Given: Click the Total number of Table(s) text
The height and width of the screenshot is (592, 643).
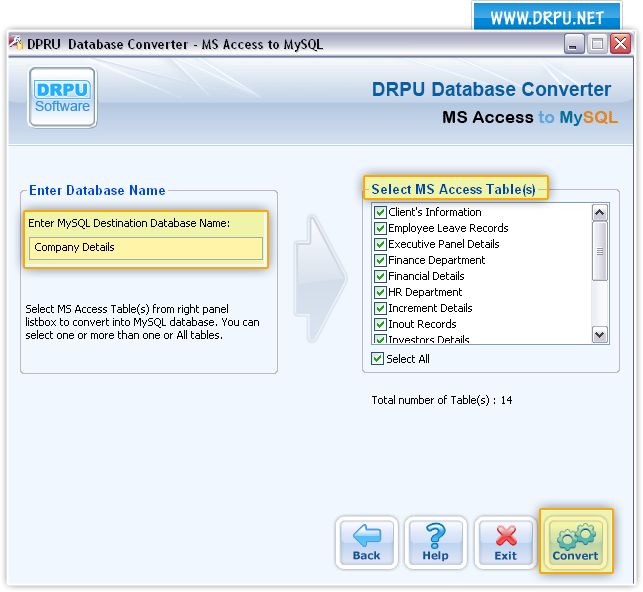Looking at the screenshot, I should pos(442,400).
